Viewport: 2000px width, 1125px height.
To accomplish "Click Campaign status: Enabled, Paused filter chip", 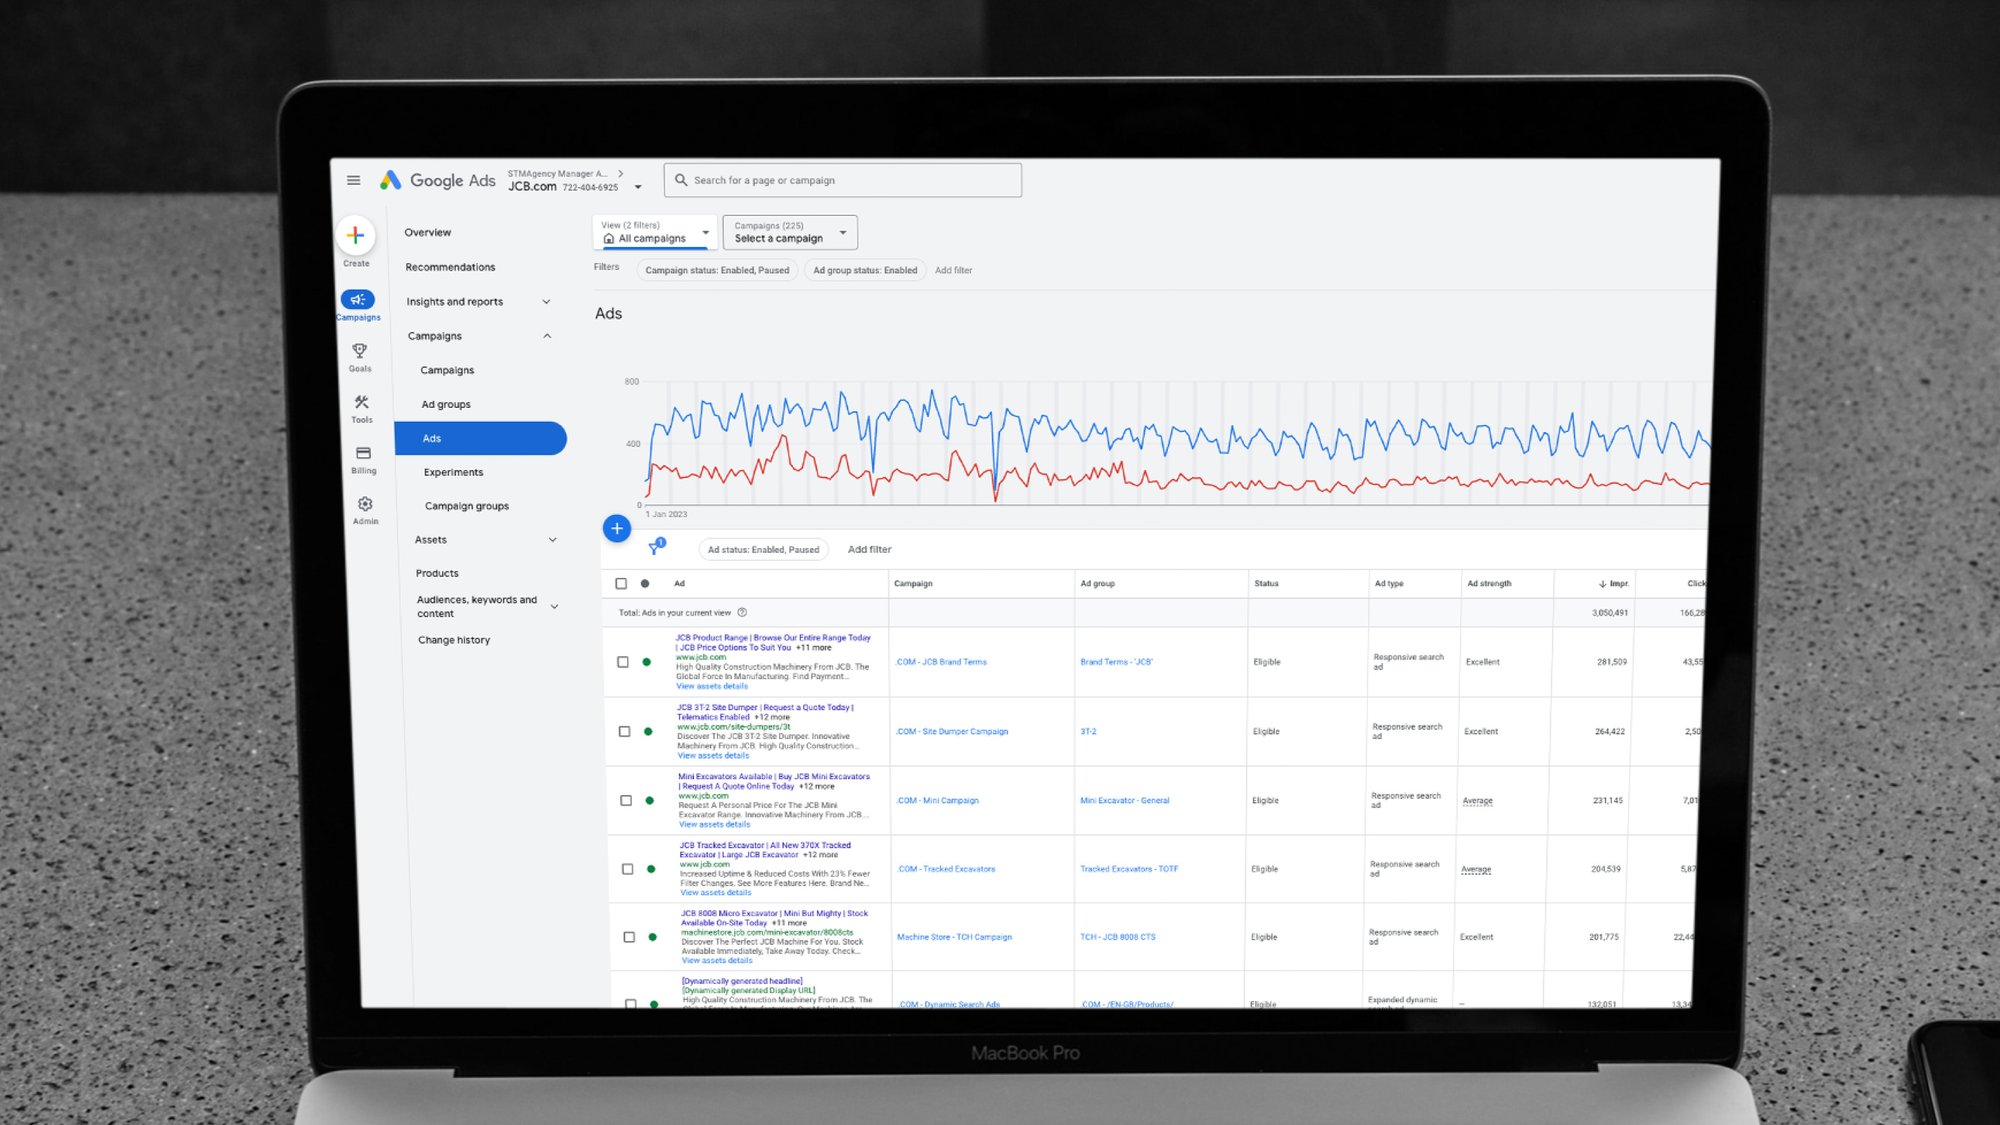I will point(717,270).
